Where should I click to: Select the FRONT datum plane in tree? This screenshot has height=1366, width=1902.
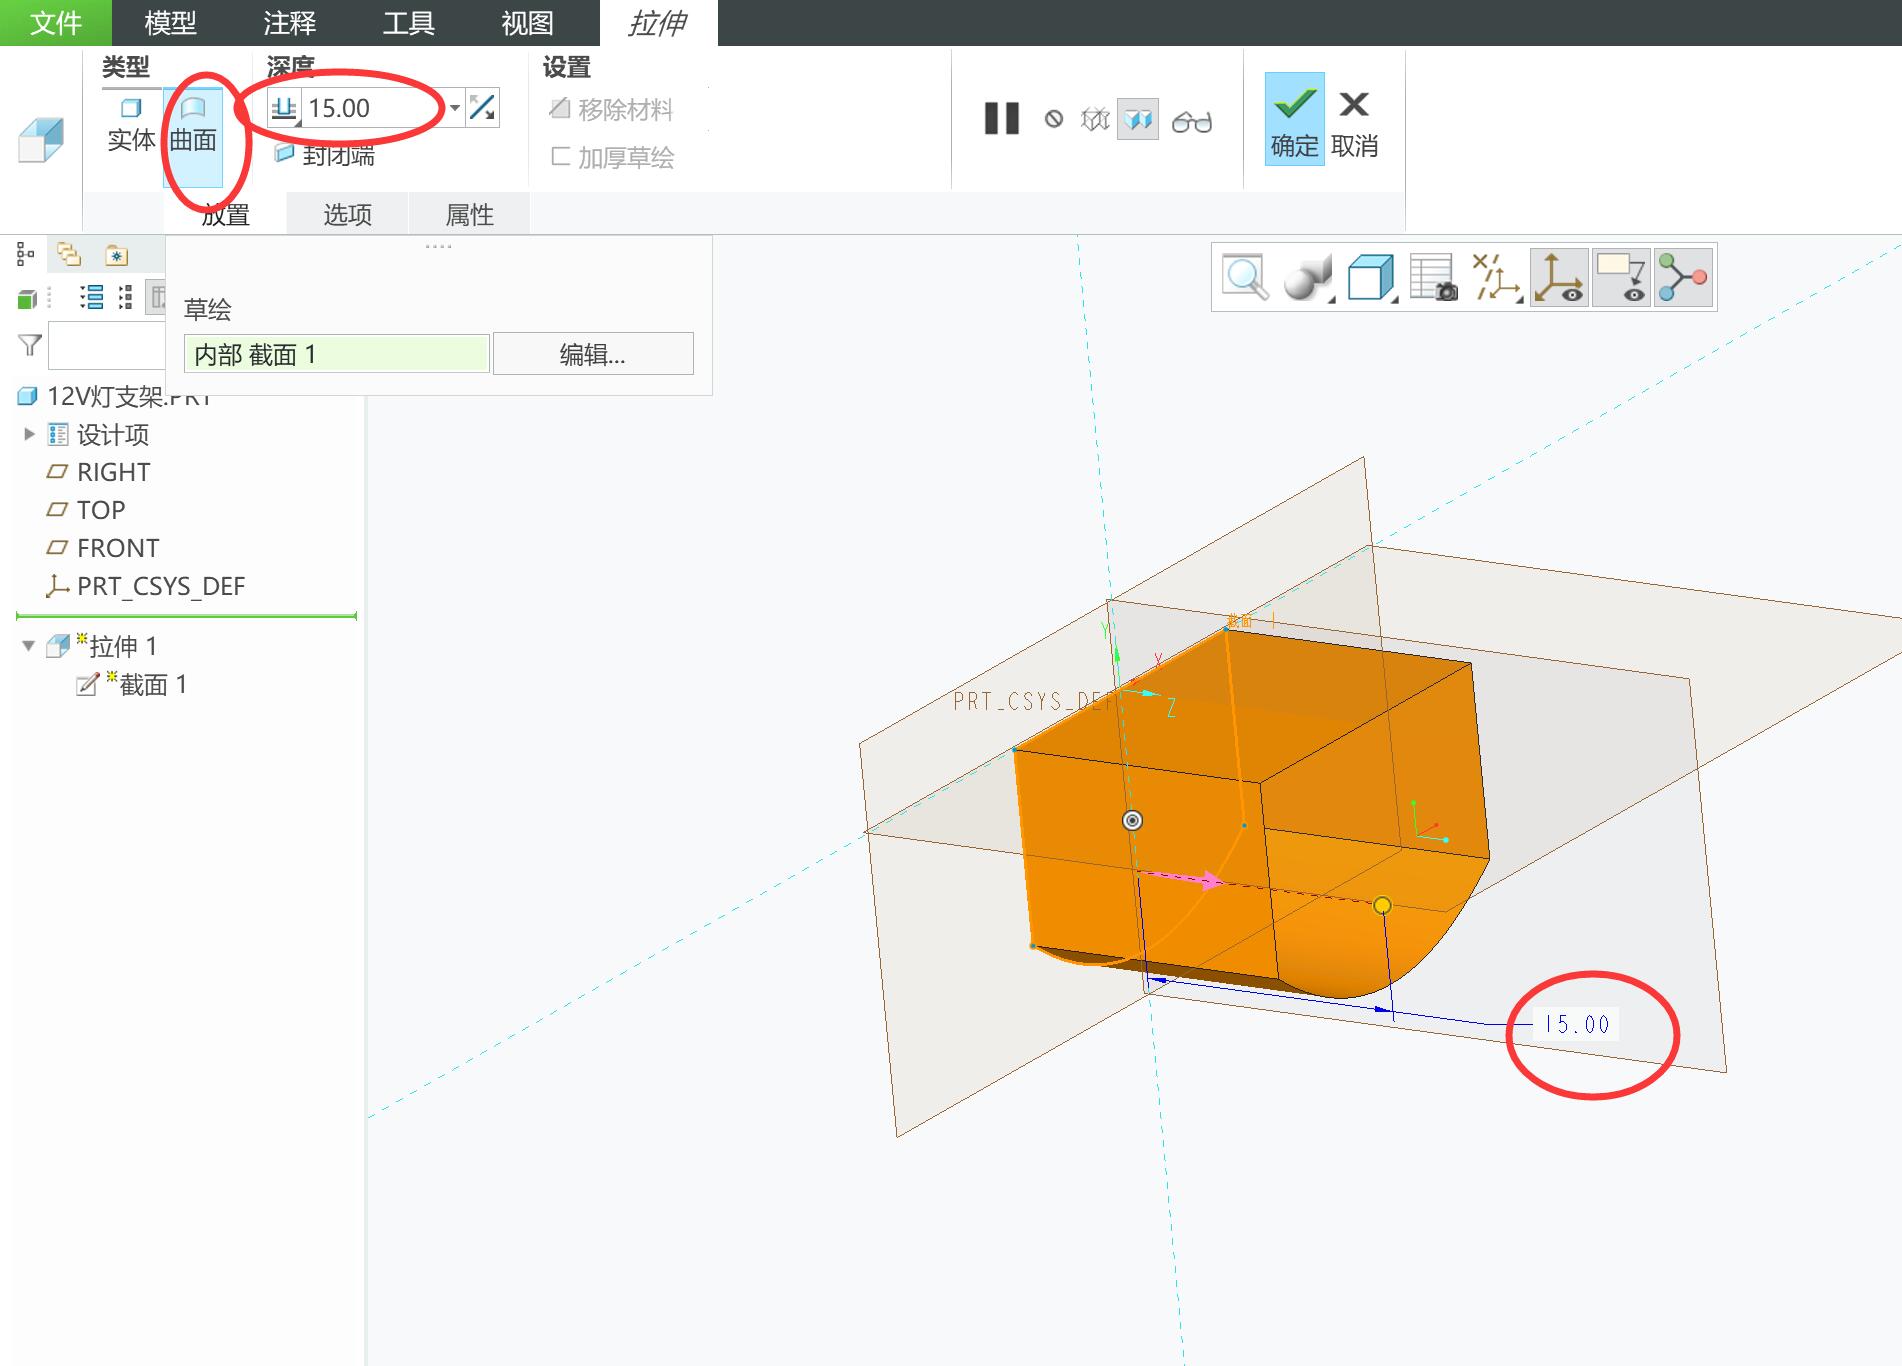point(103,548)
